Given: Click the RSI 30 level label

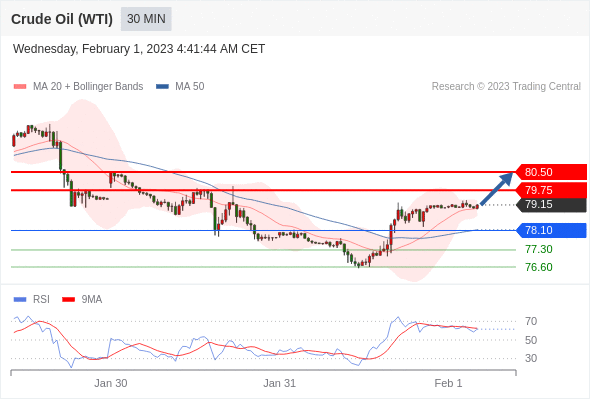Looking at the screenshot, I should (531, 358).
